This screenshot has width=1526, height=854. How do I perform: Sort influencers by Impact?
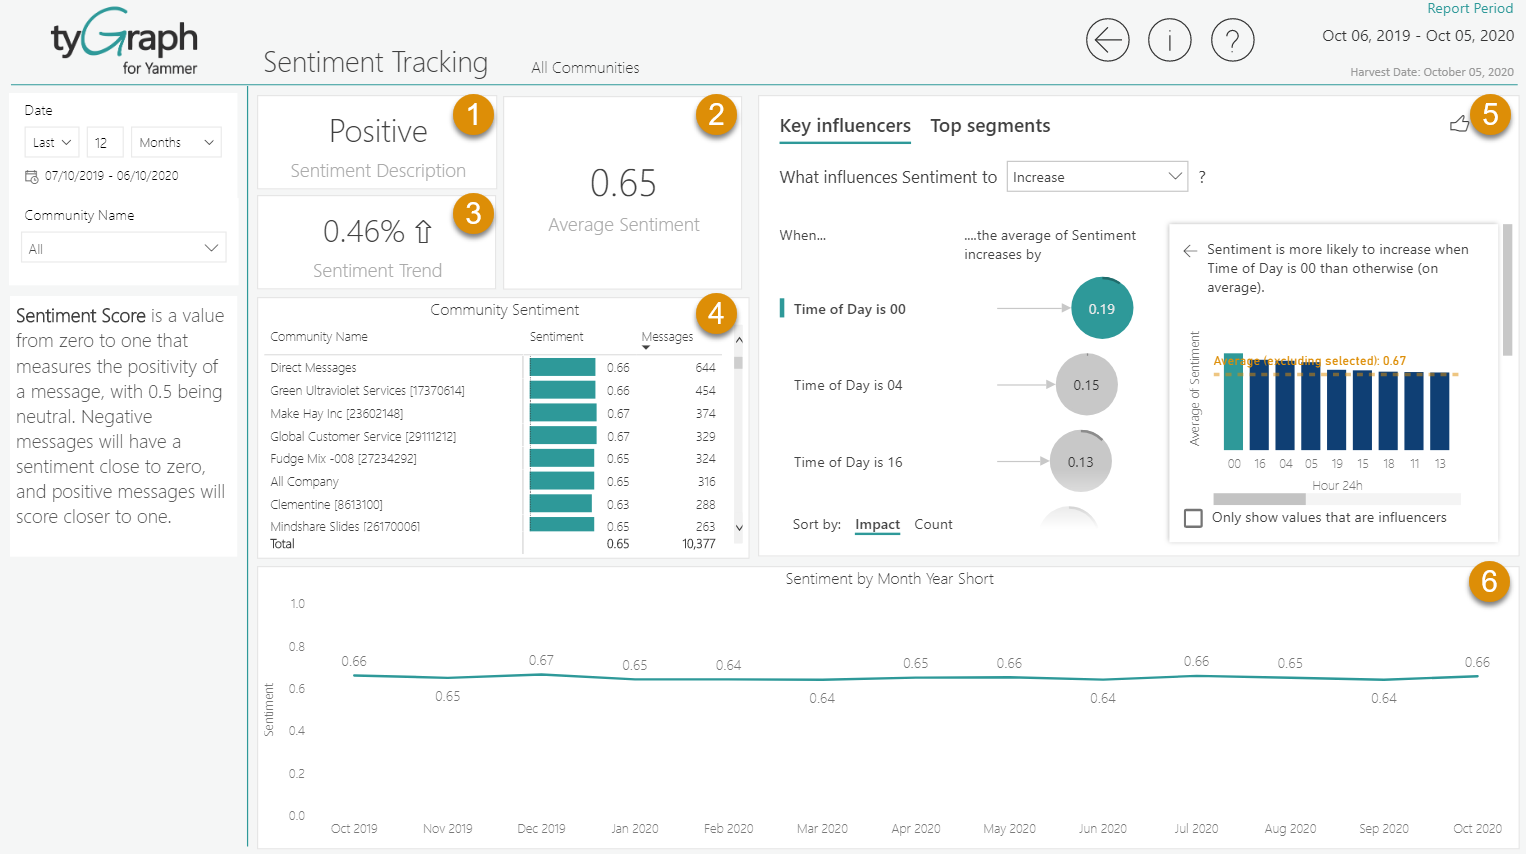[877, 524]
